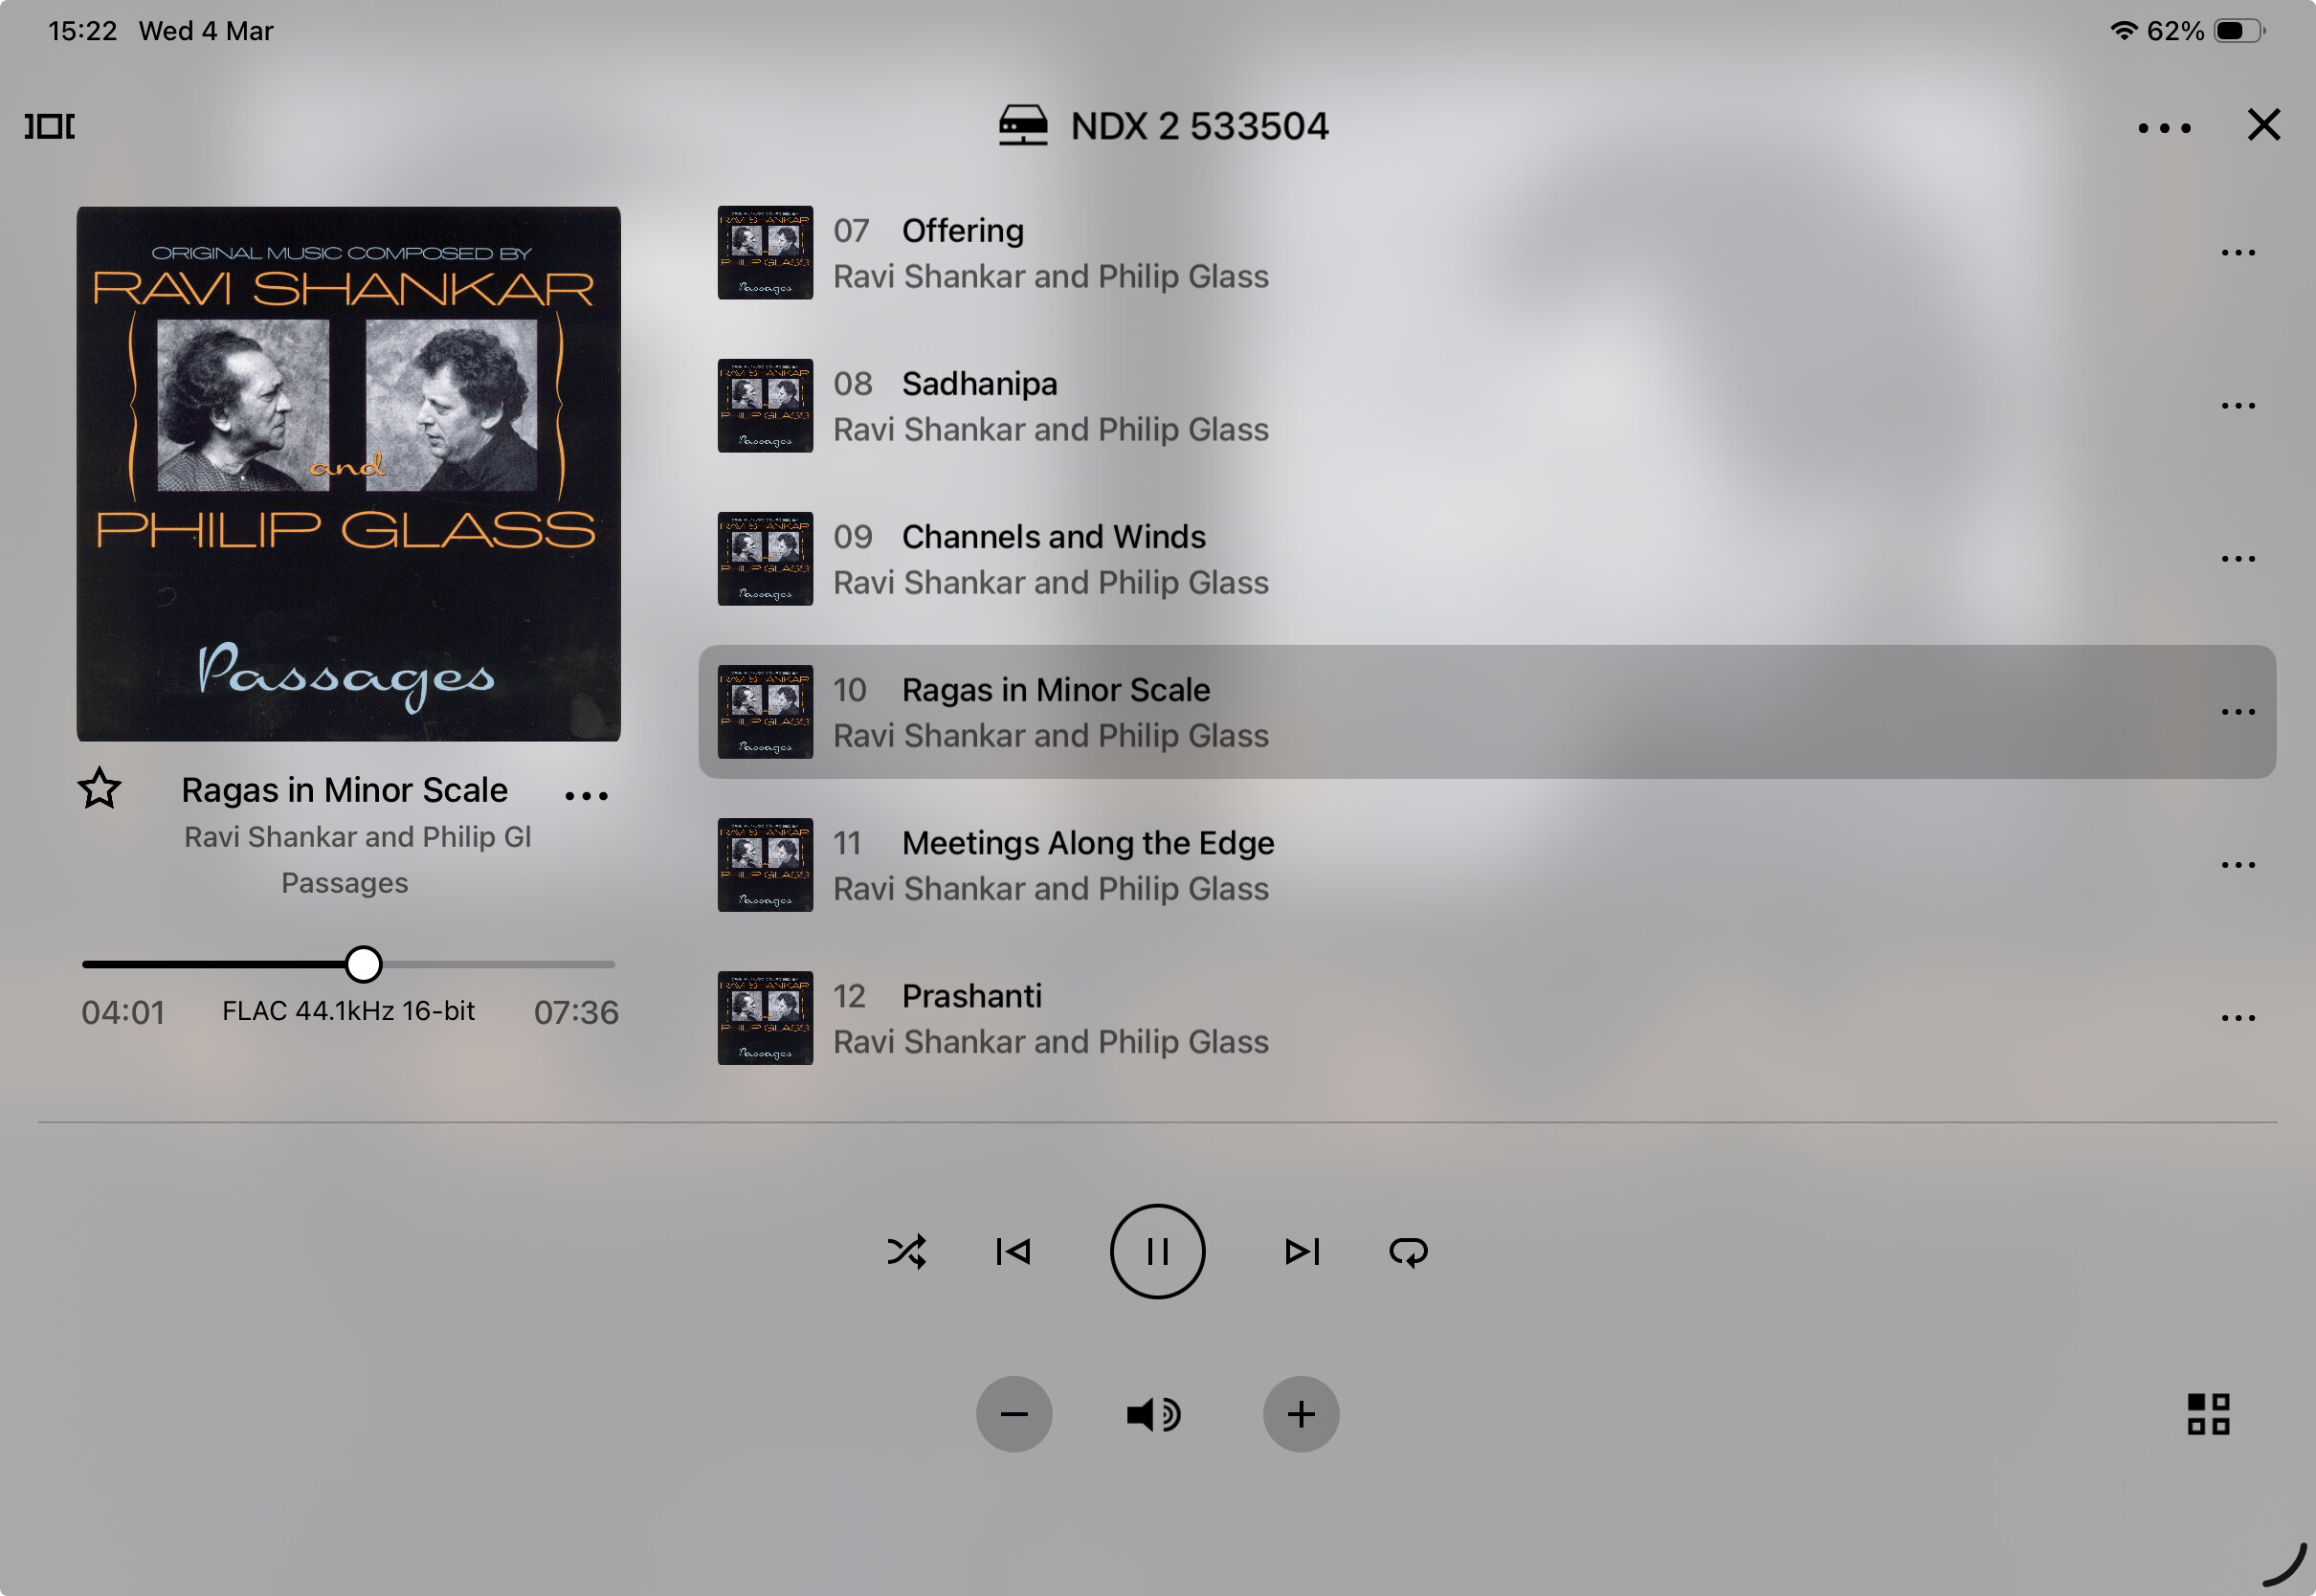2316x1596 pixels.
Task: Play track 08 Sadhanipa
Action: click(1487, 406)
